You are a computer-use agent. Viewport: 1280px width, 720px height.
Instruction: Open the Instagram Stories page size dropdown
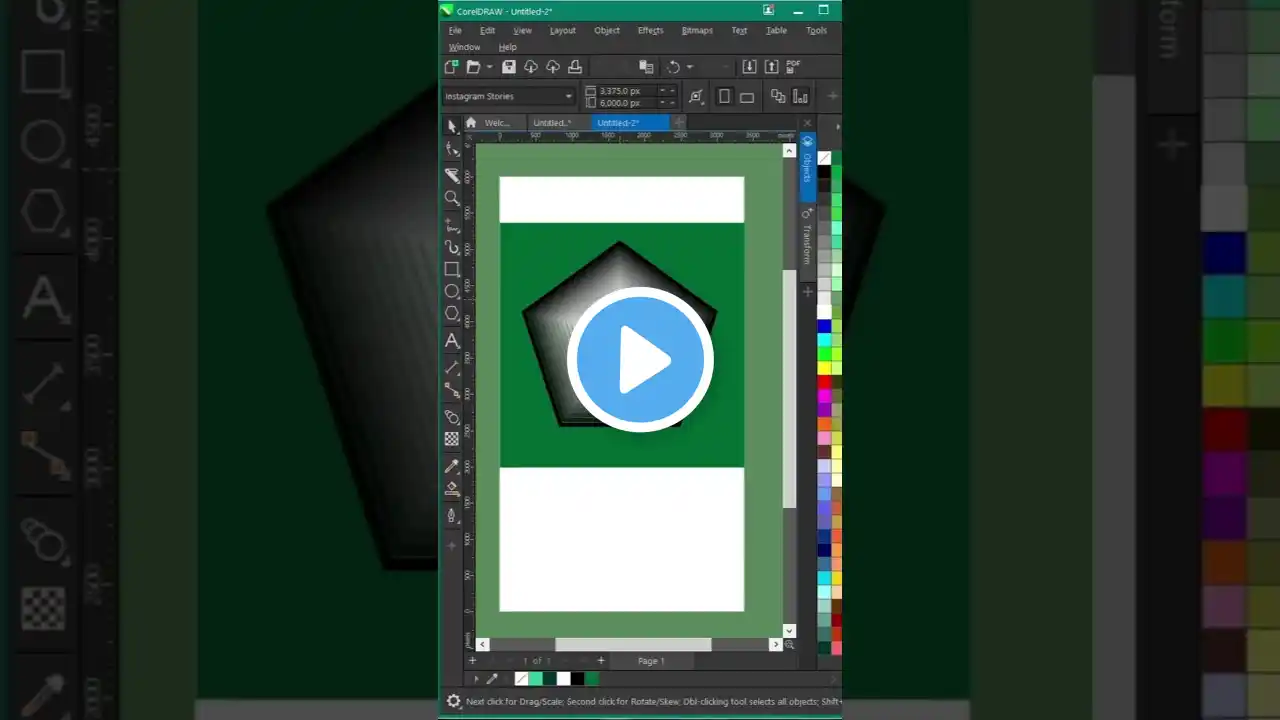coord(569,97)
